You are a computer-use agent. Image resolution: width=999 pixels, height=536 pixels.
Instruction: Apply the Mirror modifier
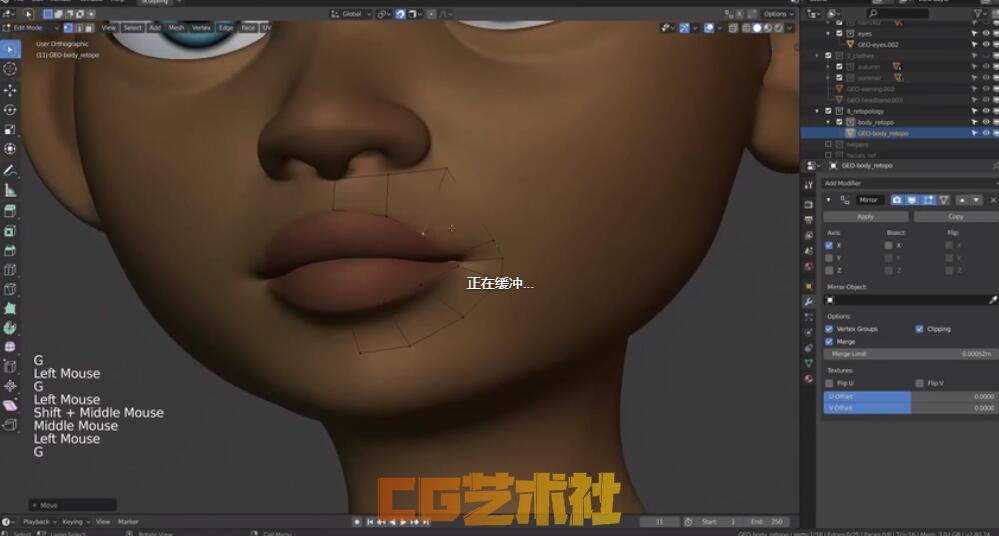tap(866, 217)
